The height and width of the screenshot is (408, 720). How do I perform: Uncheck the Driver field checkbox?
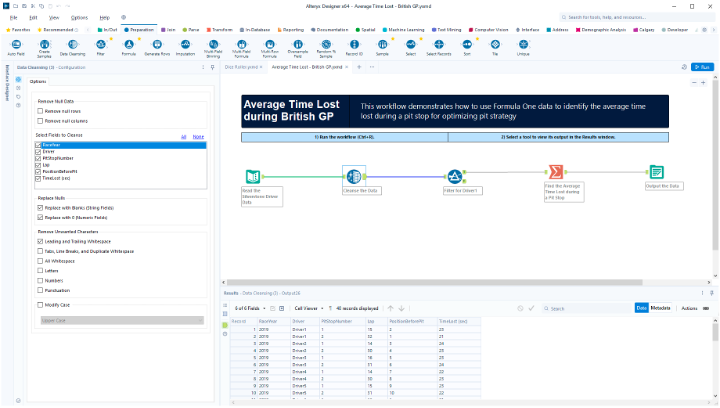[38, 151]
